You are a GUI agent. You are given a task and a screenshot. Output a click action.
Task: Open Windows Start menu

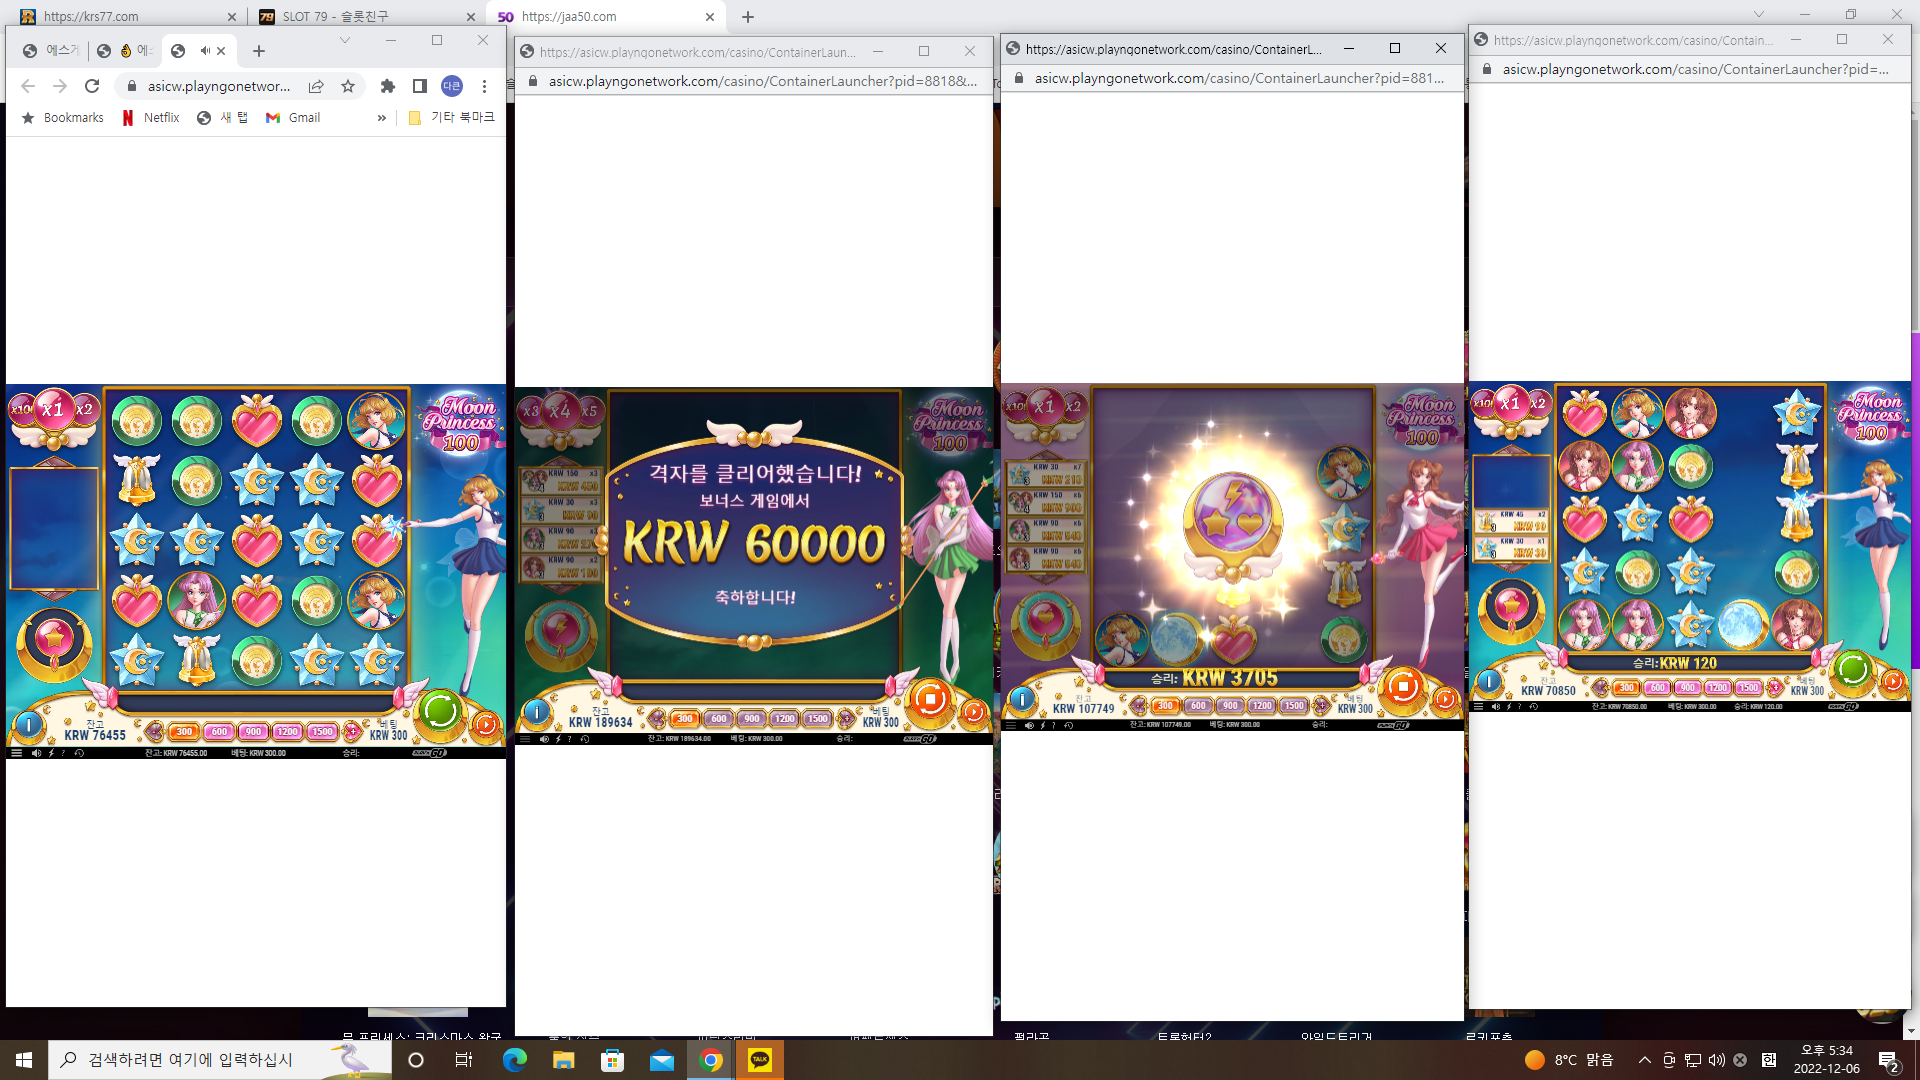(24, 1060)
